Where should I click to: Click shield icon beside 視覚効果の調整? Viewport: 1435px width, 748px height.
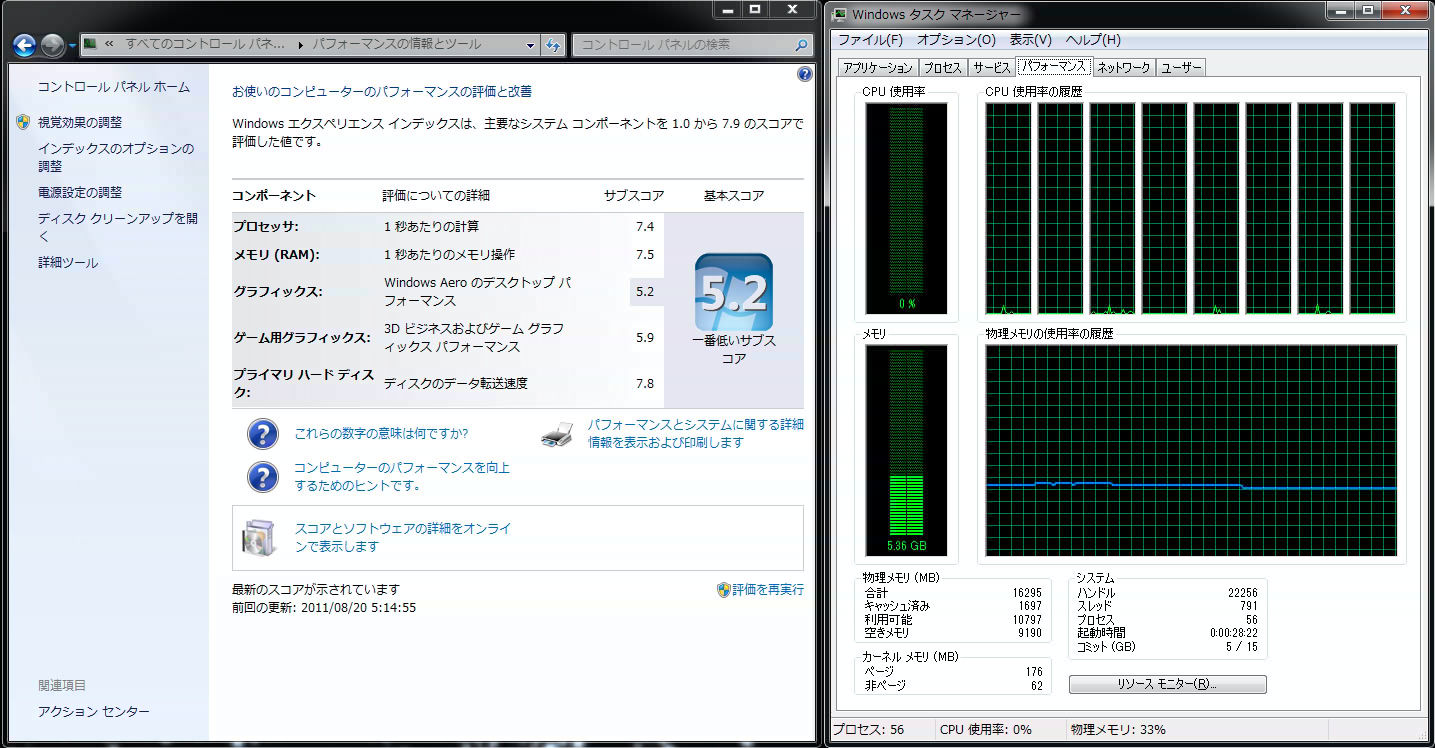pos(23,122)
